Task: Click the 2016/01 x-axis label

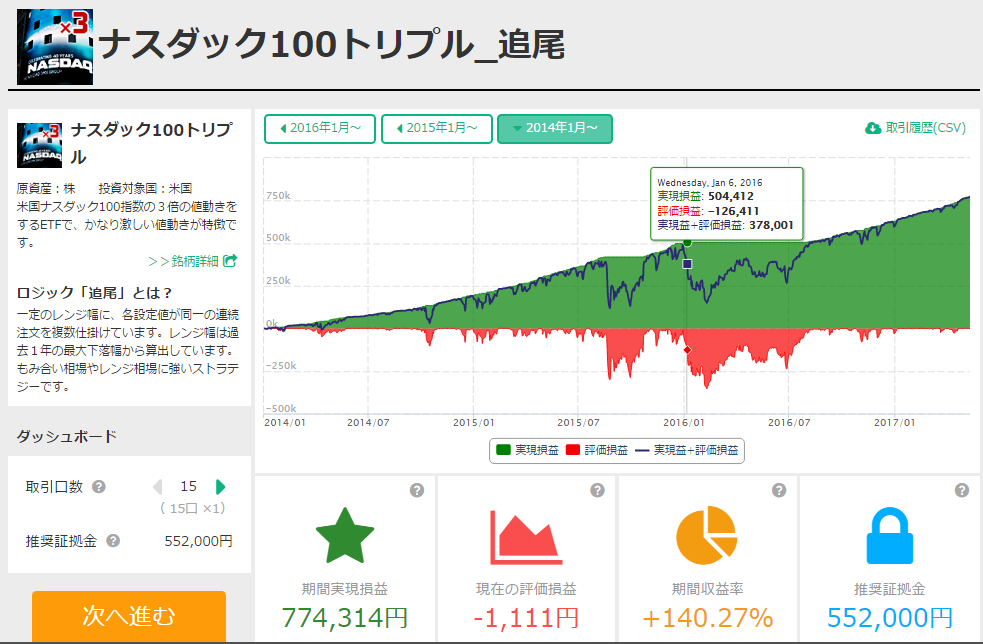Action: [x=684, y=423]
